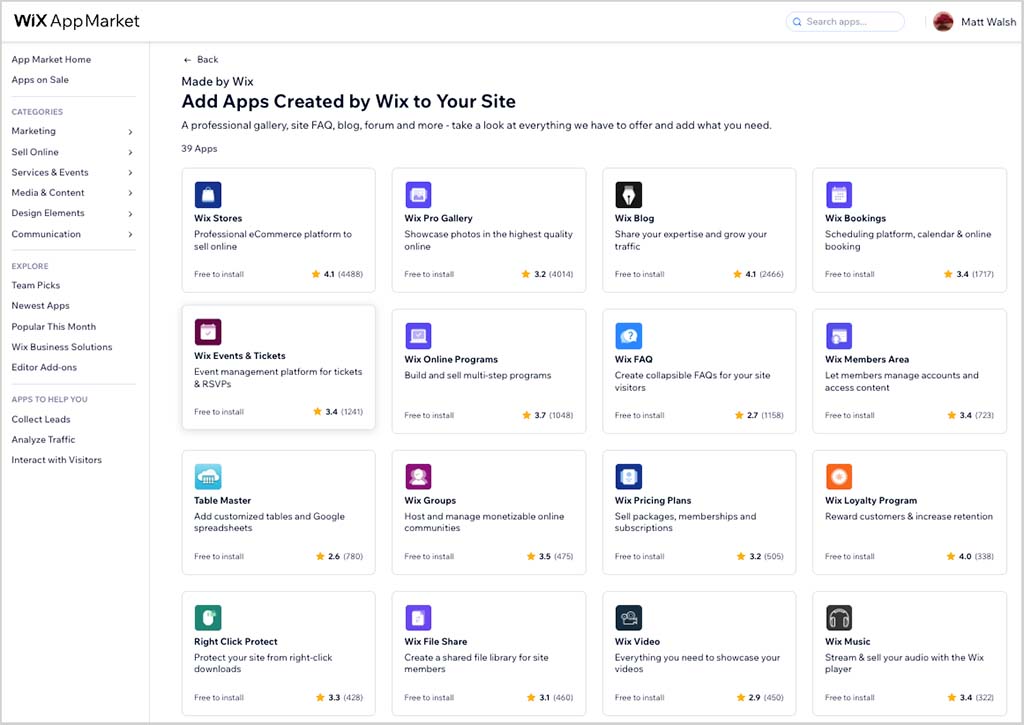The image size is (1024, 725).
Task: Click the Table Master cloud icon
Action: click(x=208, y=477)
